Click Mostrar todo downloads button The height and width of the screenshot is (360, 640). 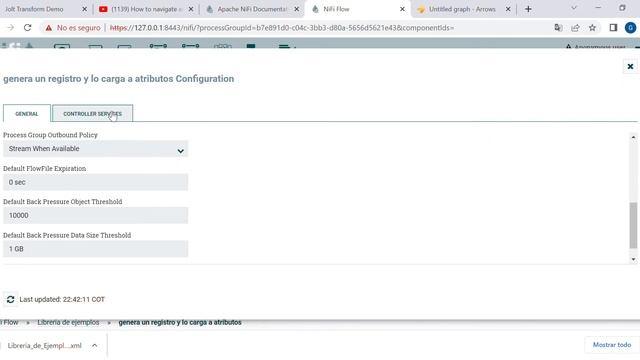click(x=612, y=345)
